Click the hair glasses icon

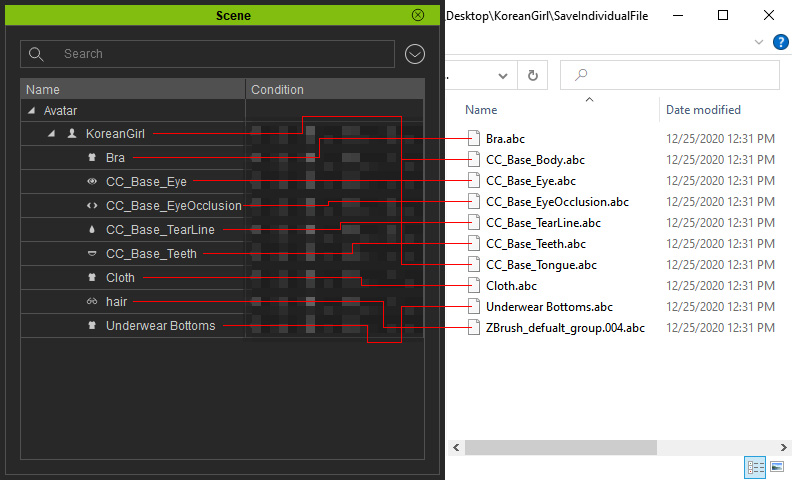coord(92,301)
